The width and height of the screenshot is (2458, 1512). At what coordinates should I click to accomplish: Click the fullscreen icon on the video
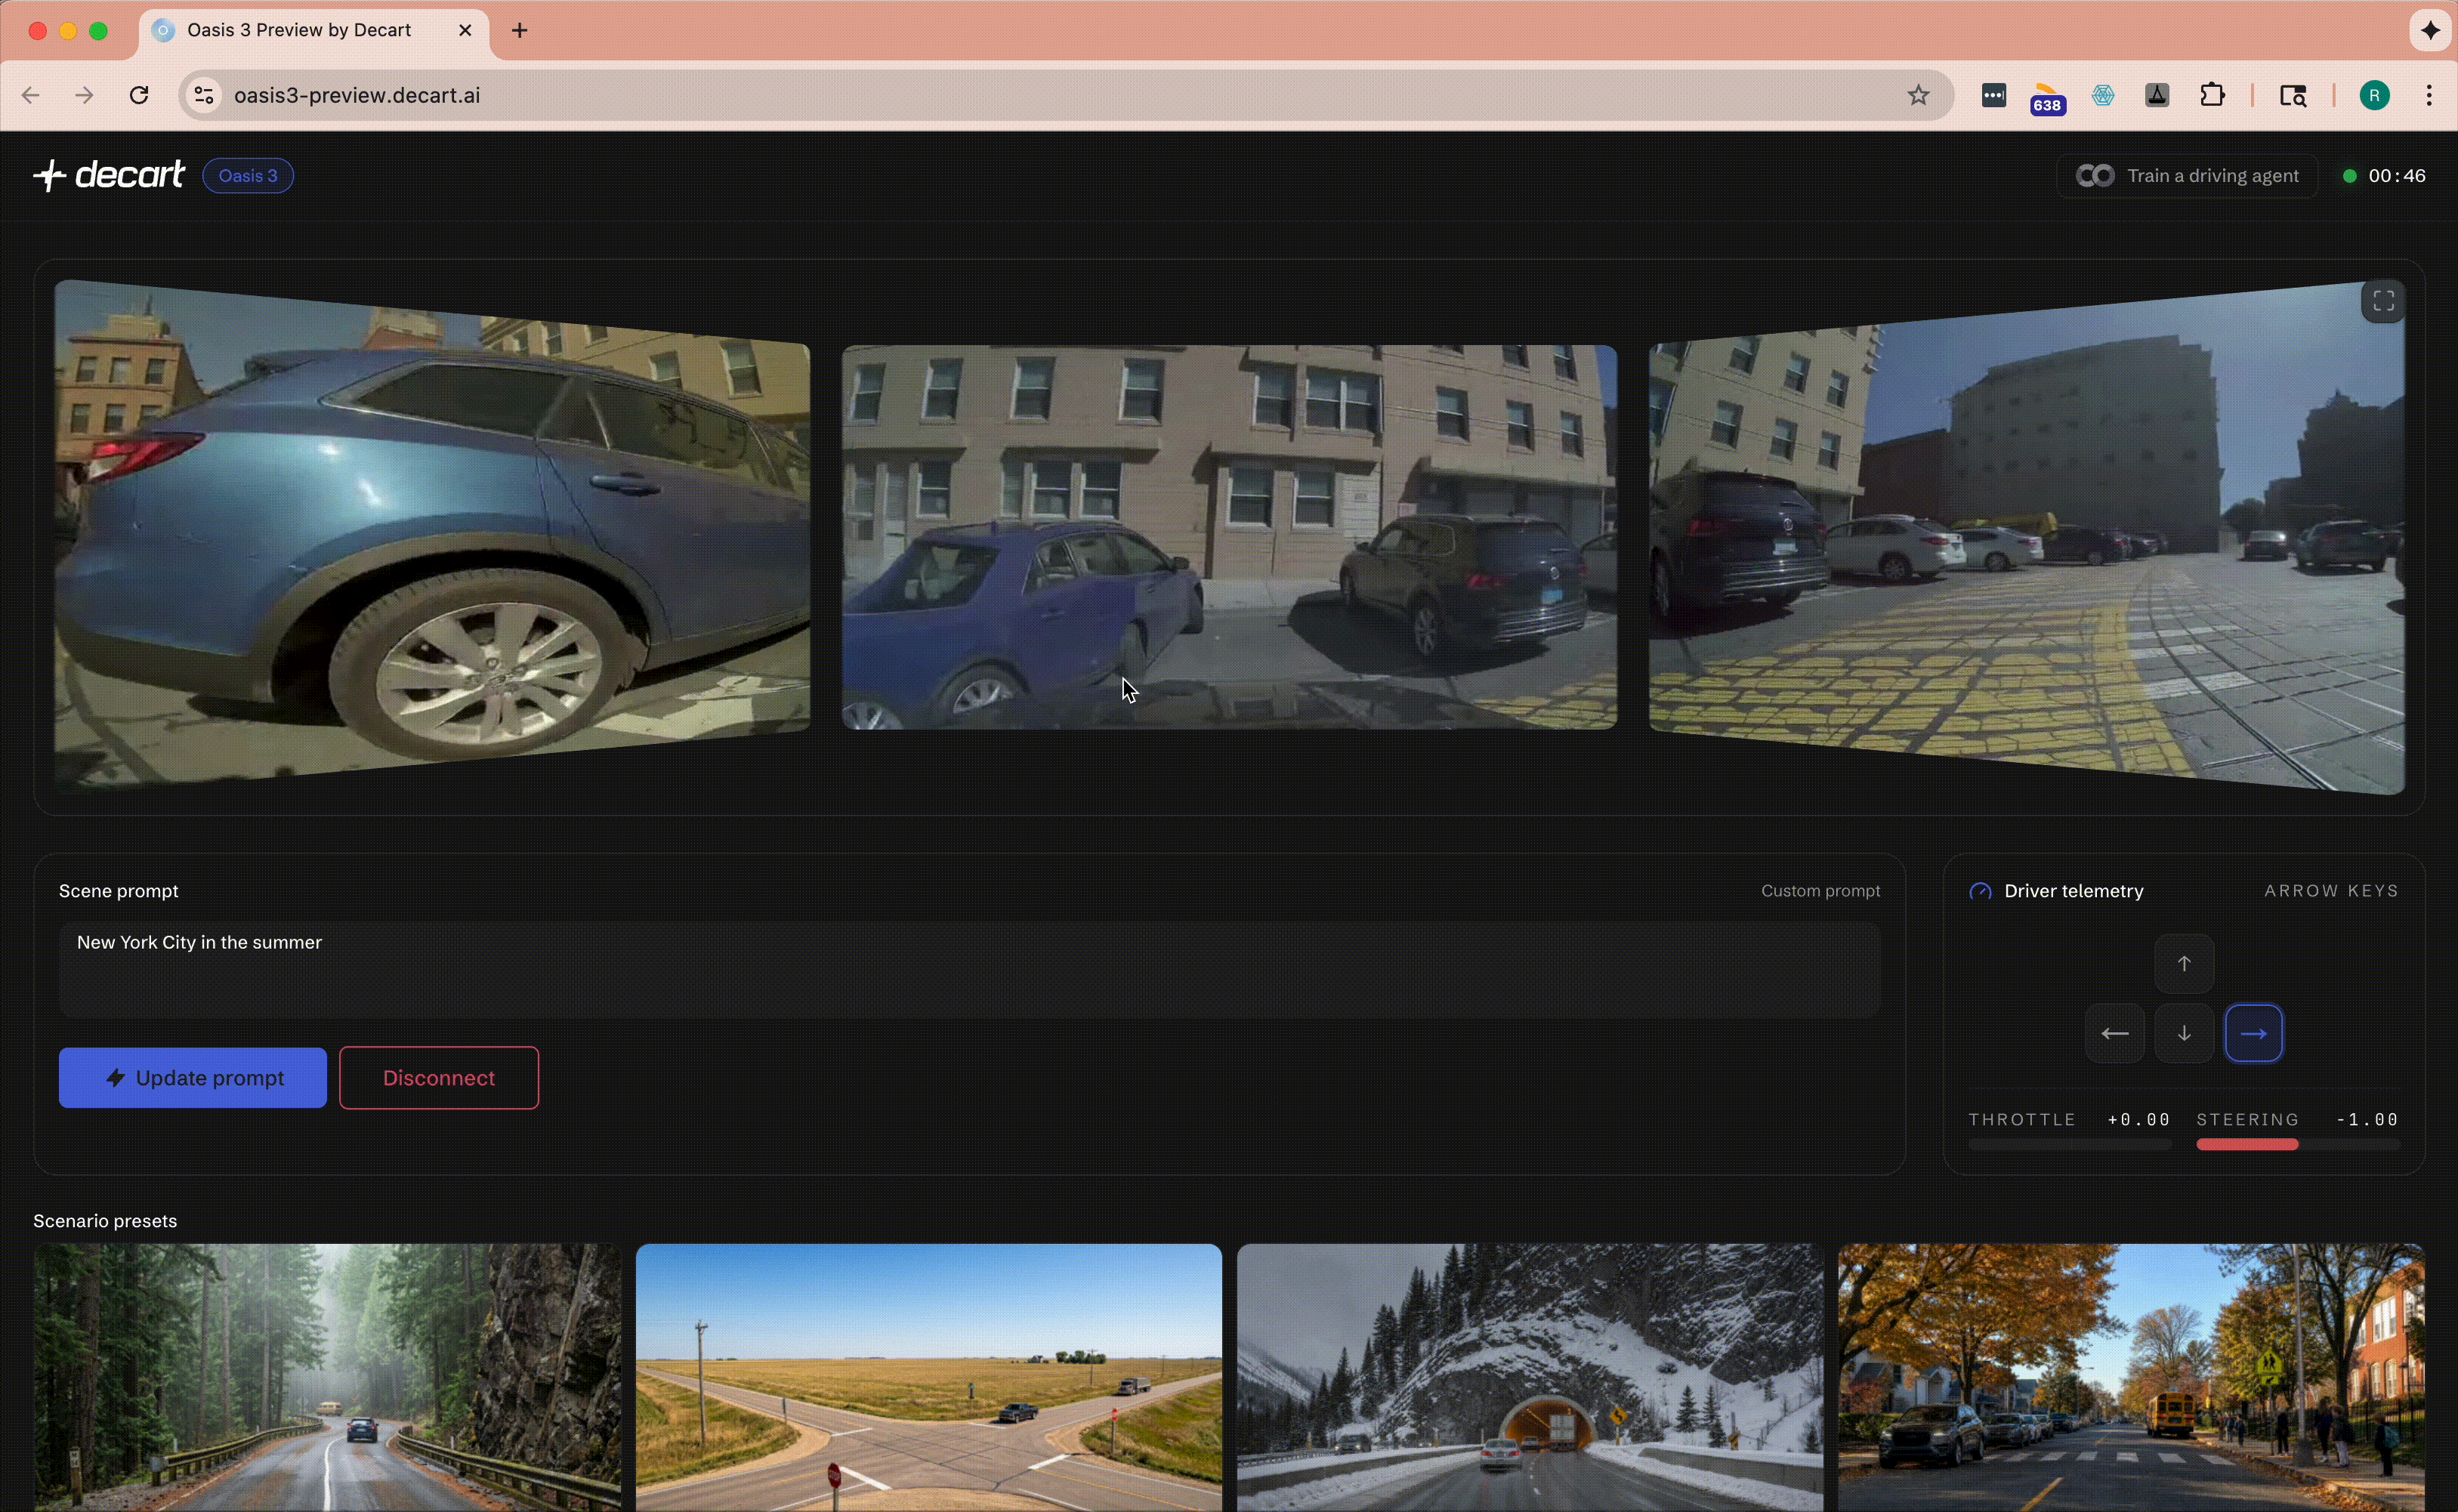(2383, 302)
